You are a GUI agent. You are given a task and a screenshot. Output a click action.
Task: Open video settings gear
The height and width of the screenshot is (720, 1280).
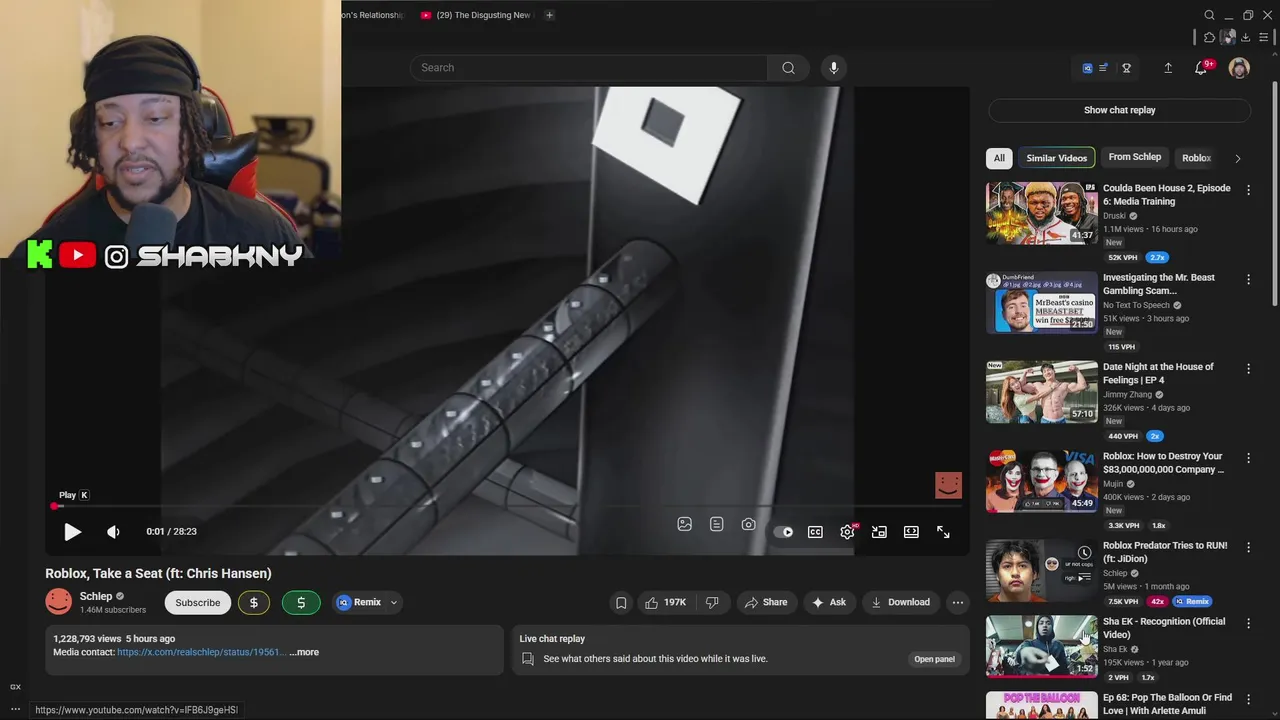click(x=848, y=532)
